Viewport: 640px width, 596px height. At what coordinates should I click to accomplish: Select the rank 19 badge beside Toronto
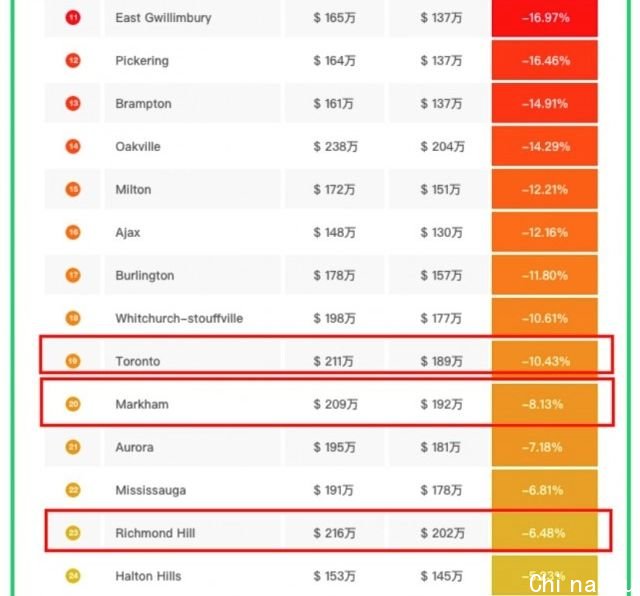73,361
